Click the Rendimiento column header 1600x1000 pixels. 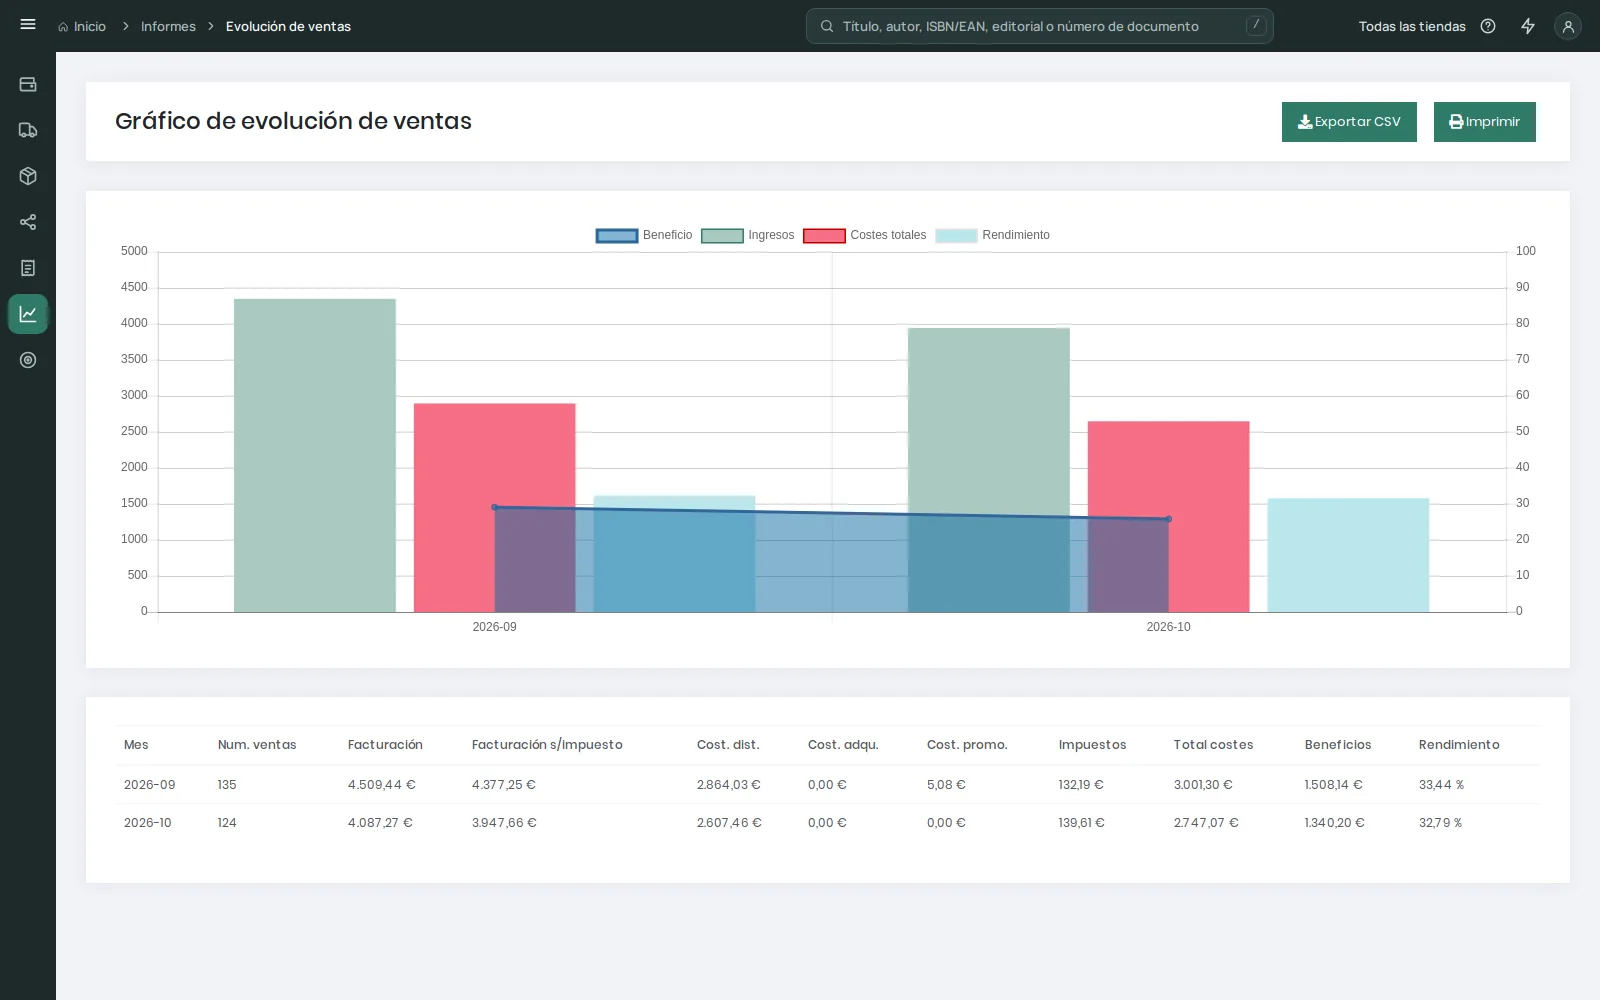pos(1459,745)
